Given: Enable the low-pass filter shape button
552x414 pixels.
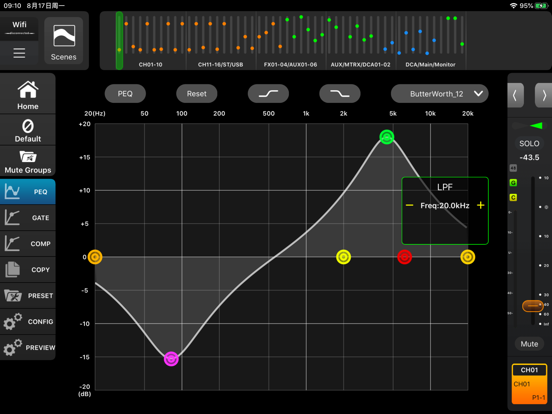Looking at the screenshot, I should click(340, 94).
